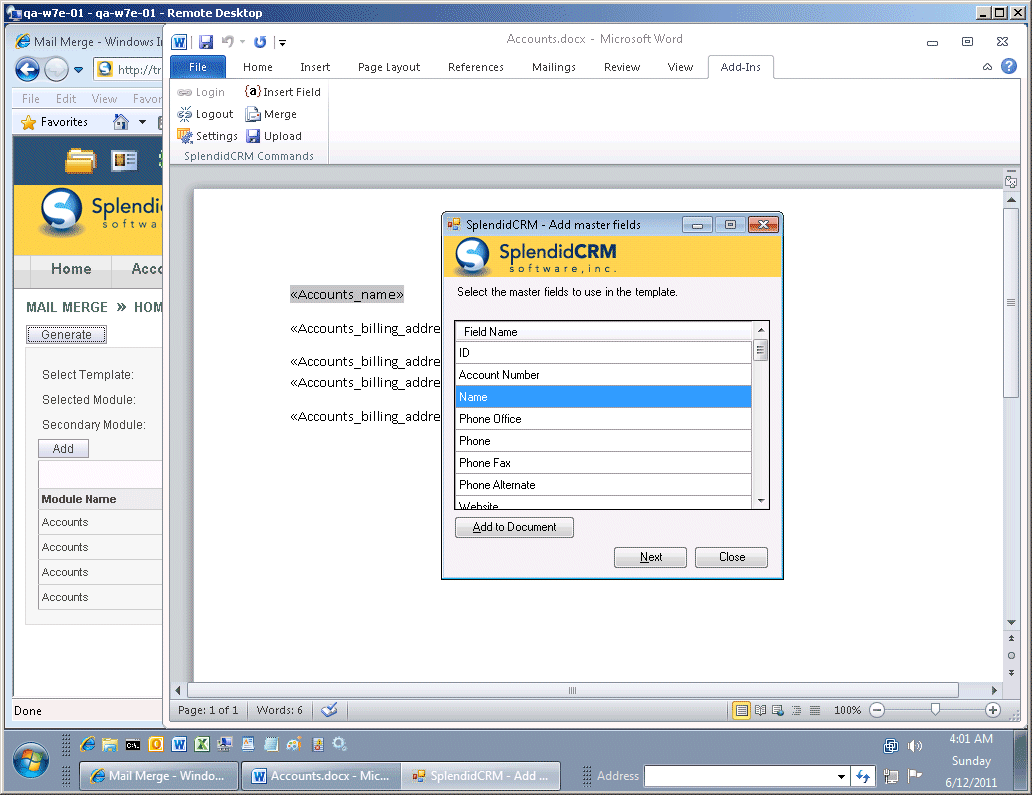Expand the taskbar Address field dropdown
This screenshot has height=795, width=1032.
pyautogui.click(x=841, y=777)
